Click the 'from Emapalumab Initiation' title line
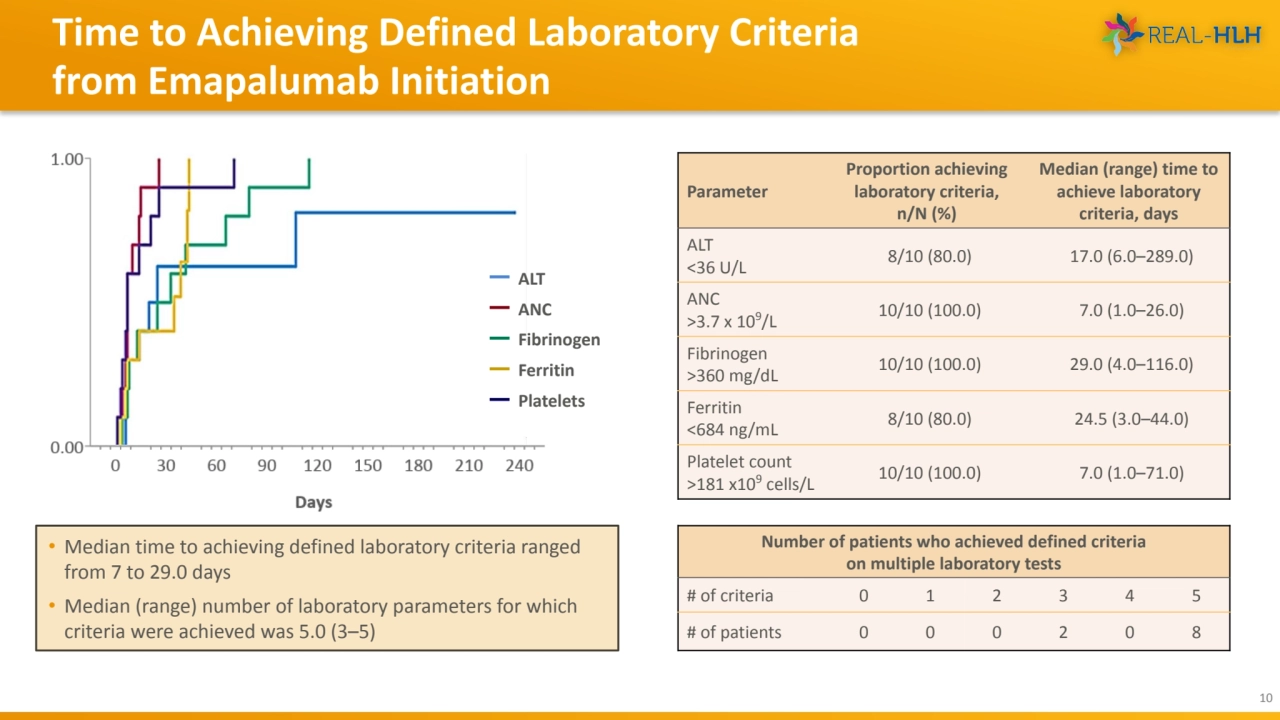 pyautogui.click(x=301, y=80)
